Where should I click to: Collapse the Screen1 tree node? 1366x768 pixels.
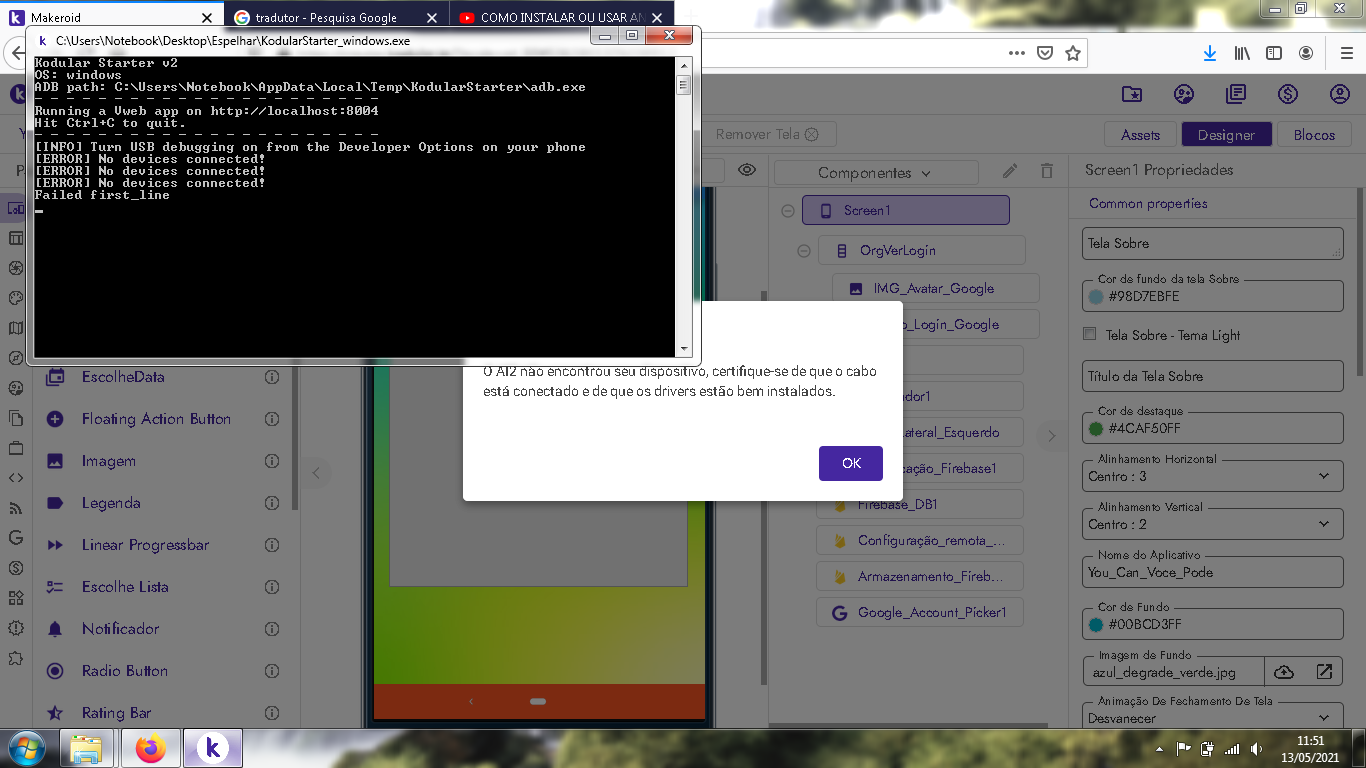pyautogui.click(x=788, y=211)
